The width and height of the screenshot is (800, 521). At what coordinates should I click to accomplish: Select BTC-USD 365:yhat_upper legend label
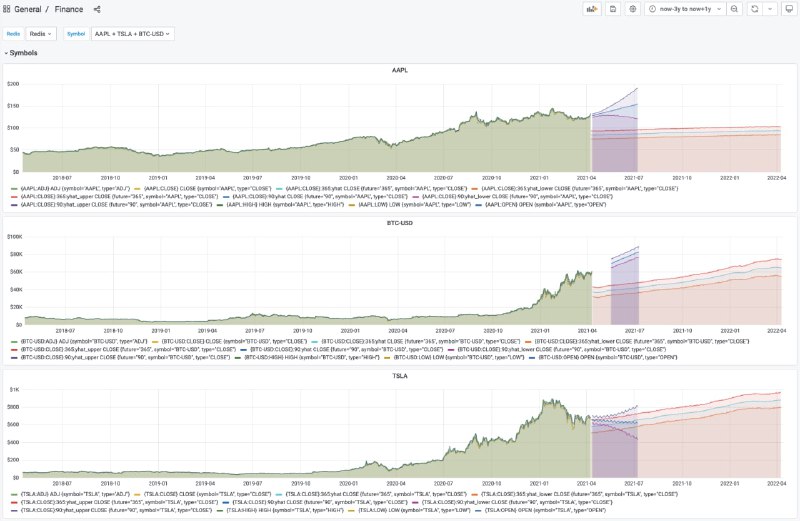[128, 350]
